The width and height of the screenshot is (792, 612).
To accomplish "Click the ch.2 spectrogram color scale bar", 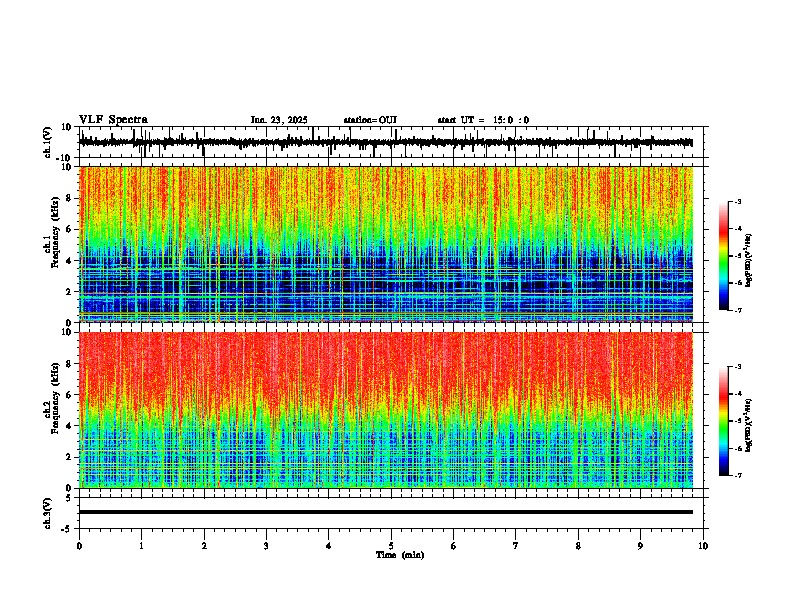I will 724,421.
